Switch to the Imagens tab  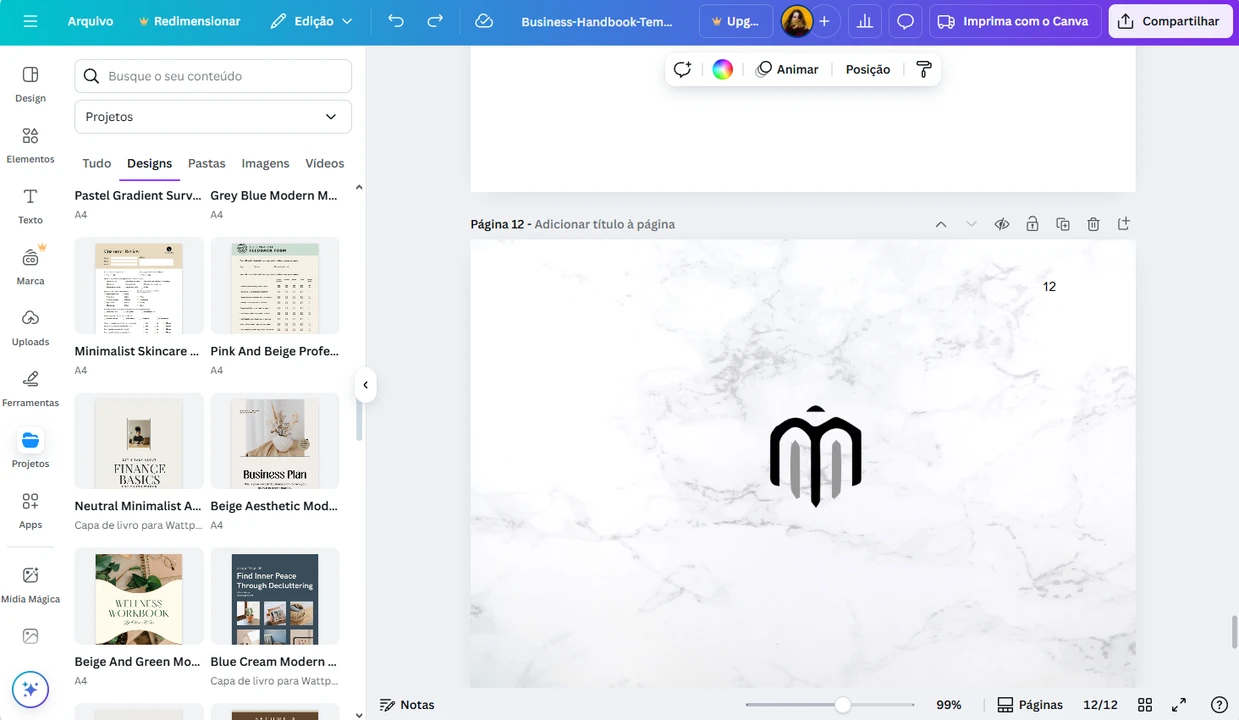coord(265,163)
